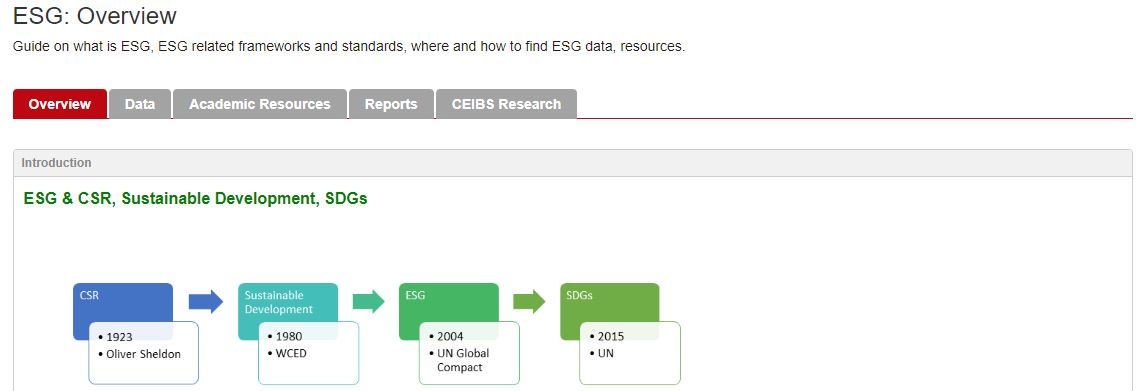
Task: Click the green 'ESG & CSR, Sustainable Development, SDGs' heading
Action: pos(195,199)
